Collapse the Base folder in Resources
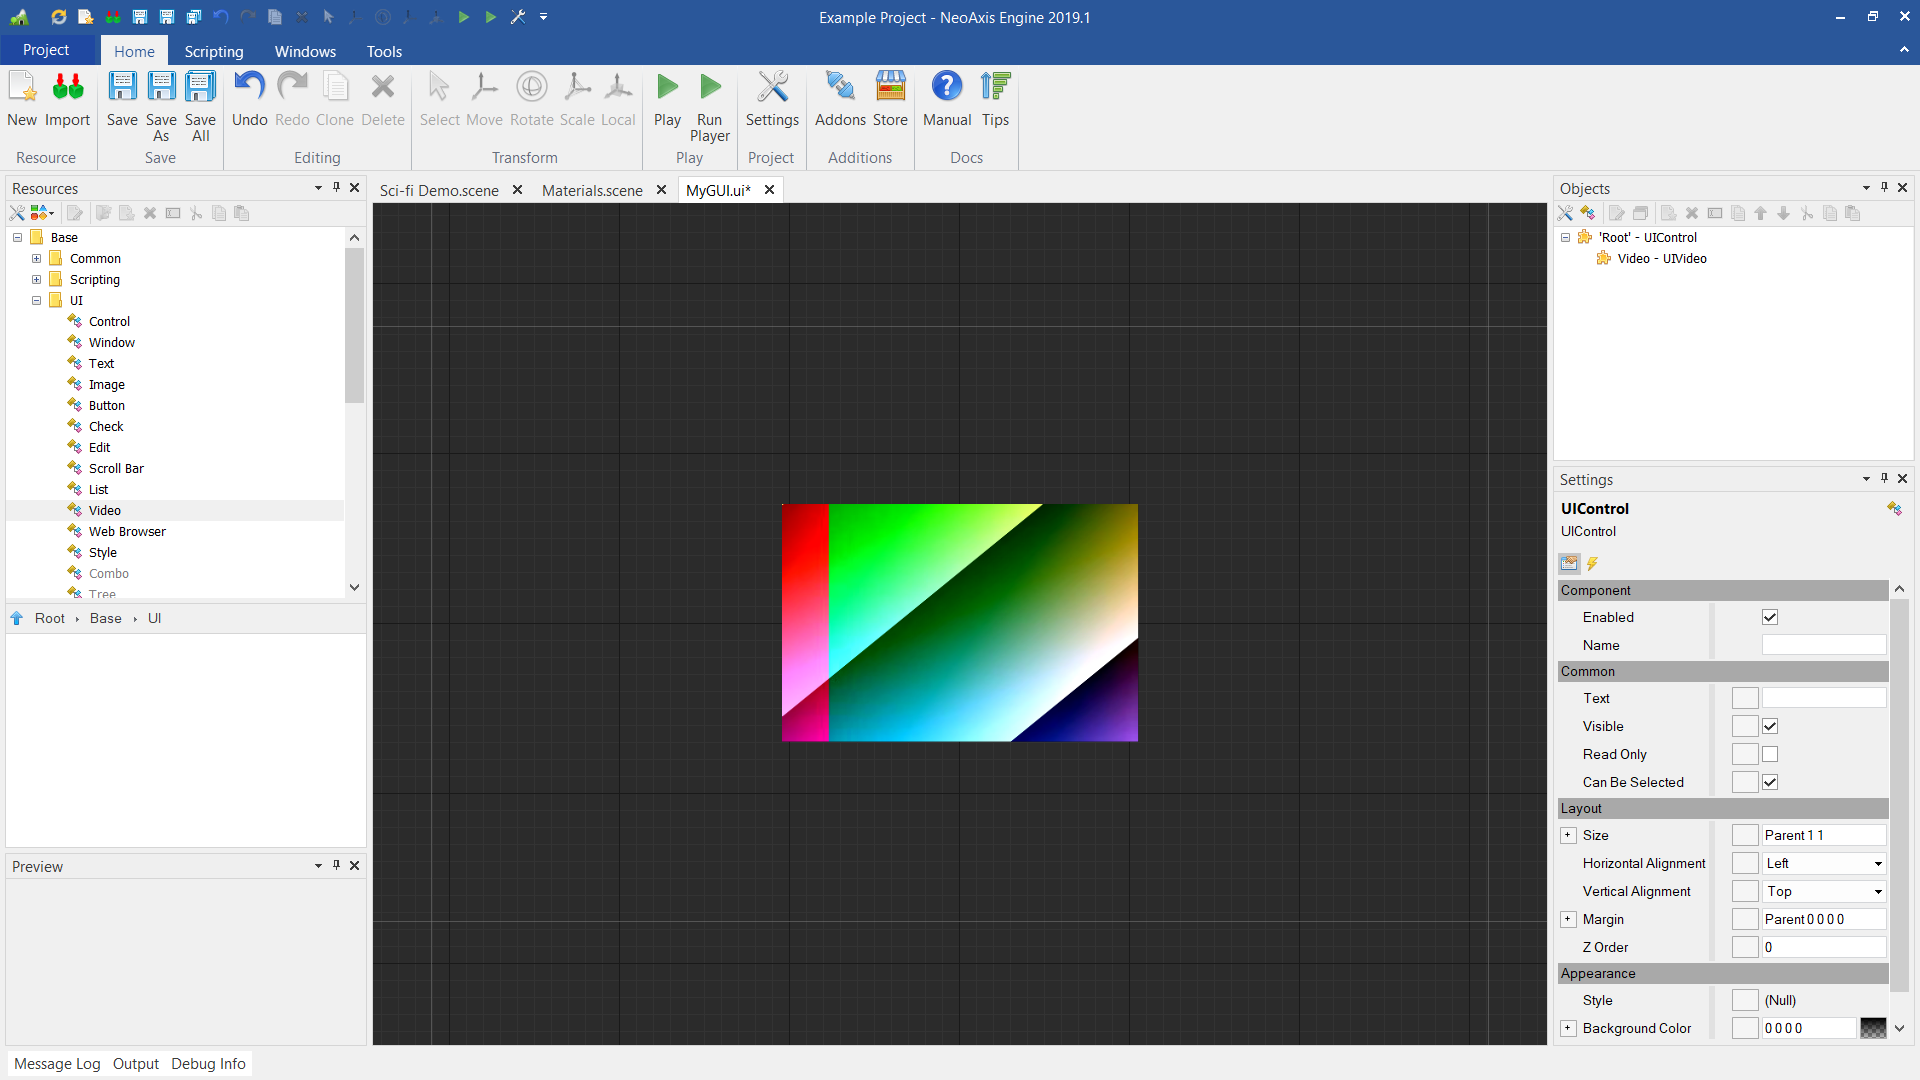The width and height of the screenshot is (1920, 1080). (16, 237)
